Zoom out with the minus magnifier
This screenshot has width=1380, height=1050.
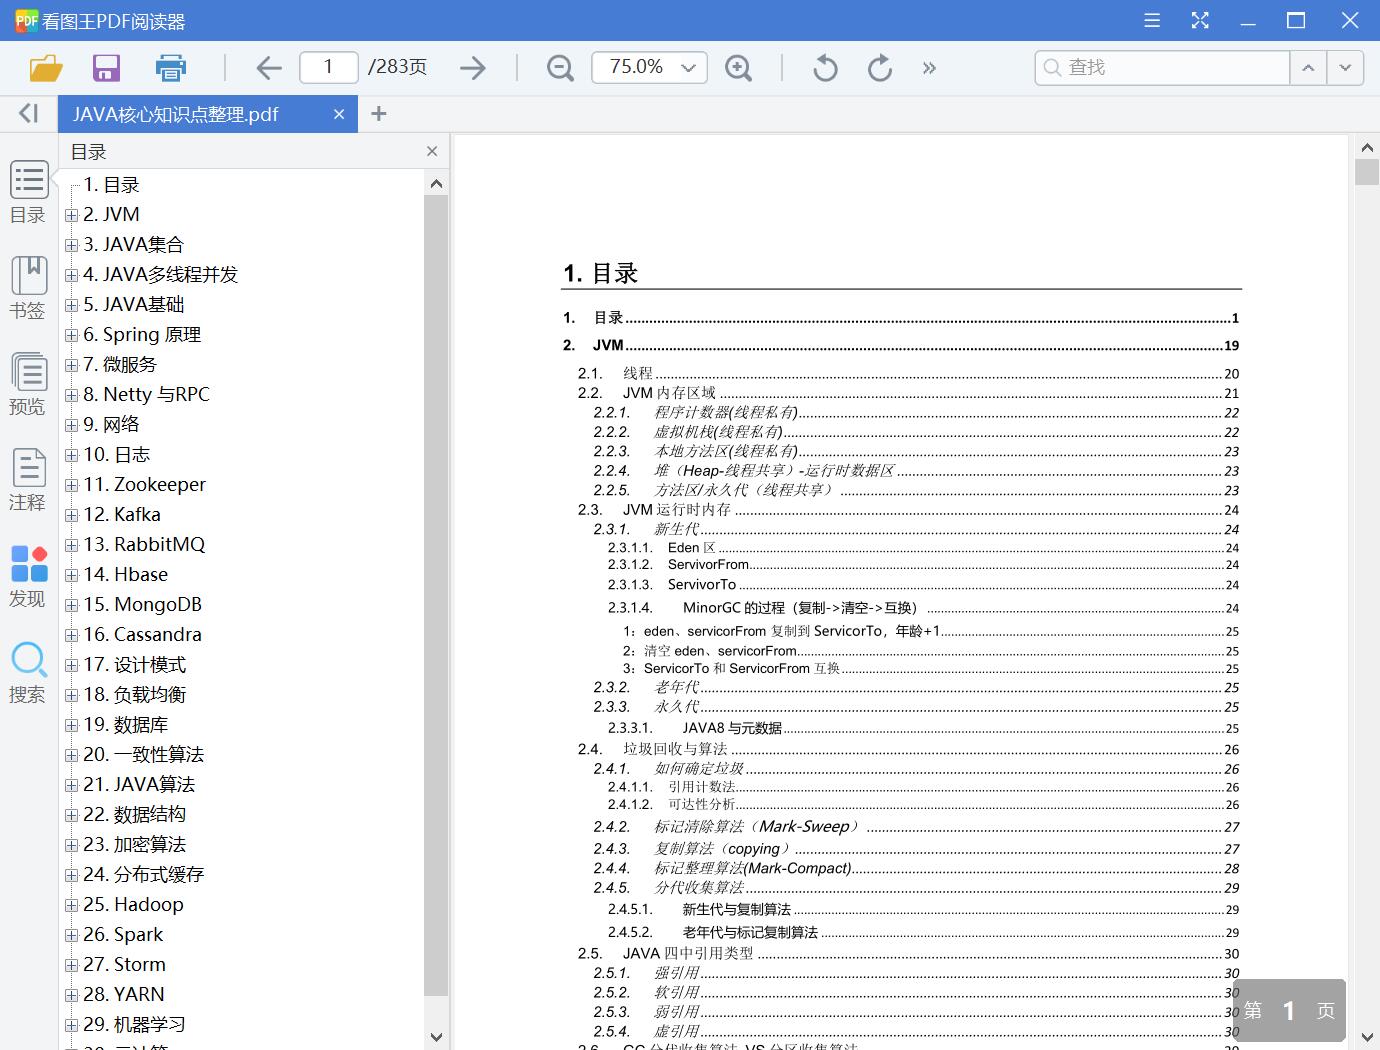point(560,68)
